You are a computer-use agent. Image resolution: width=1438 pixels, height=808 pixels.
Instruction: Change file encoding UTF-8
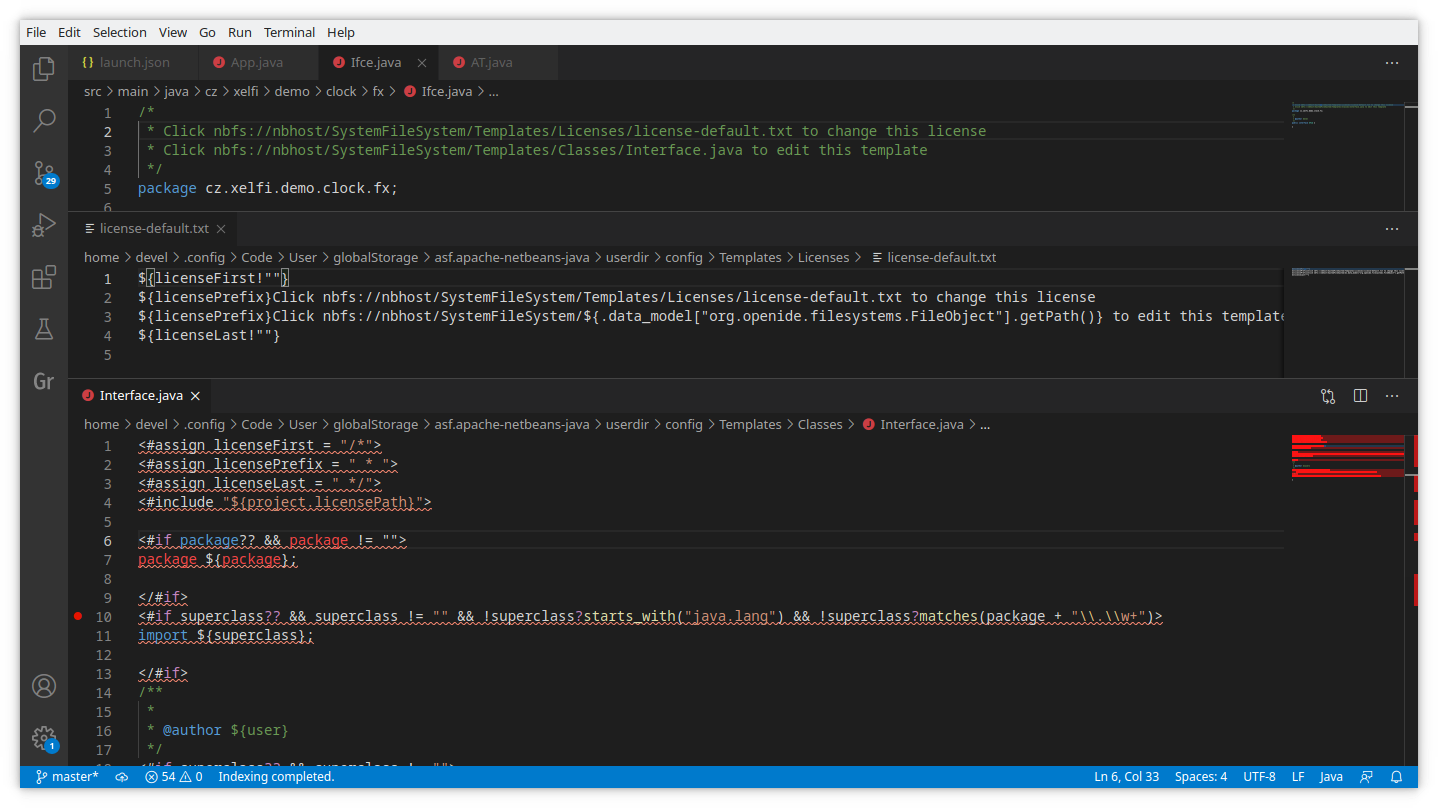pos(1259,777)
